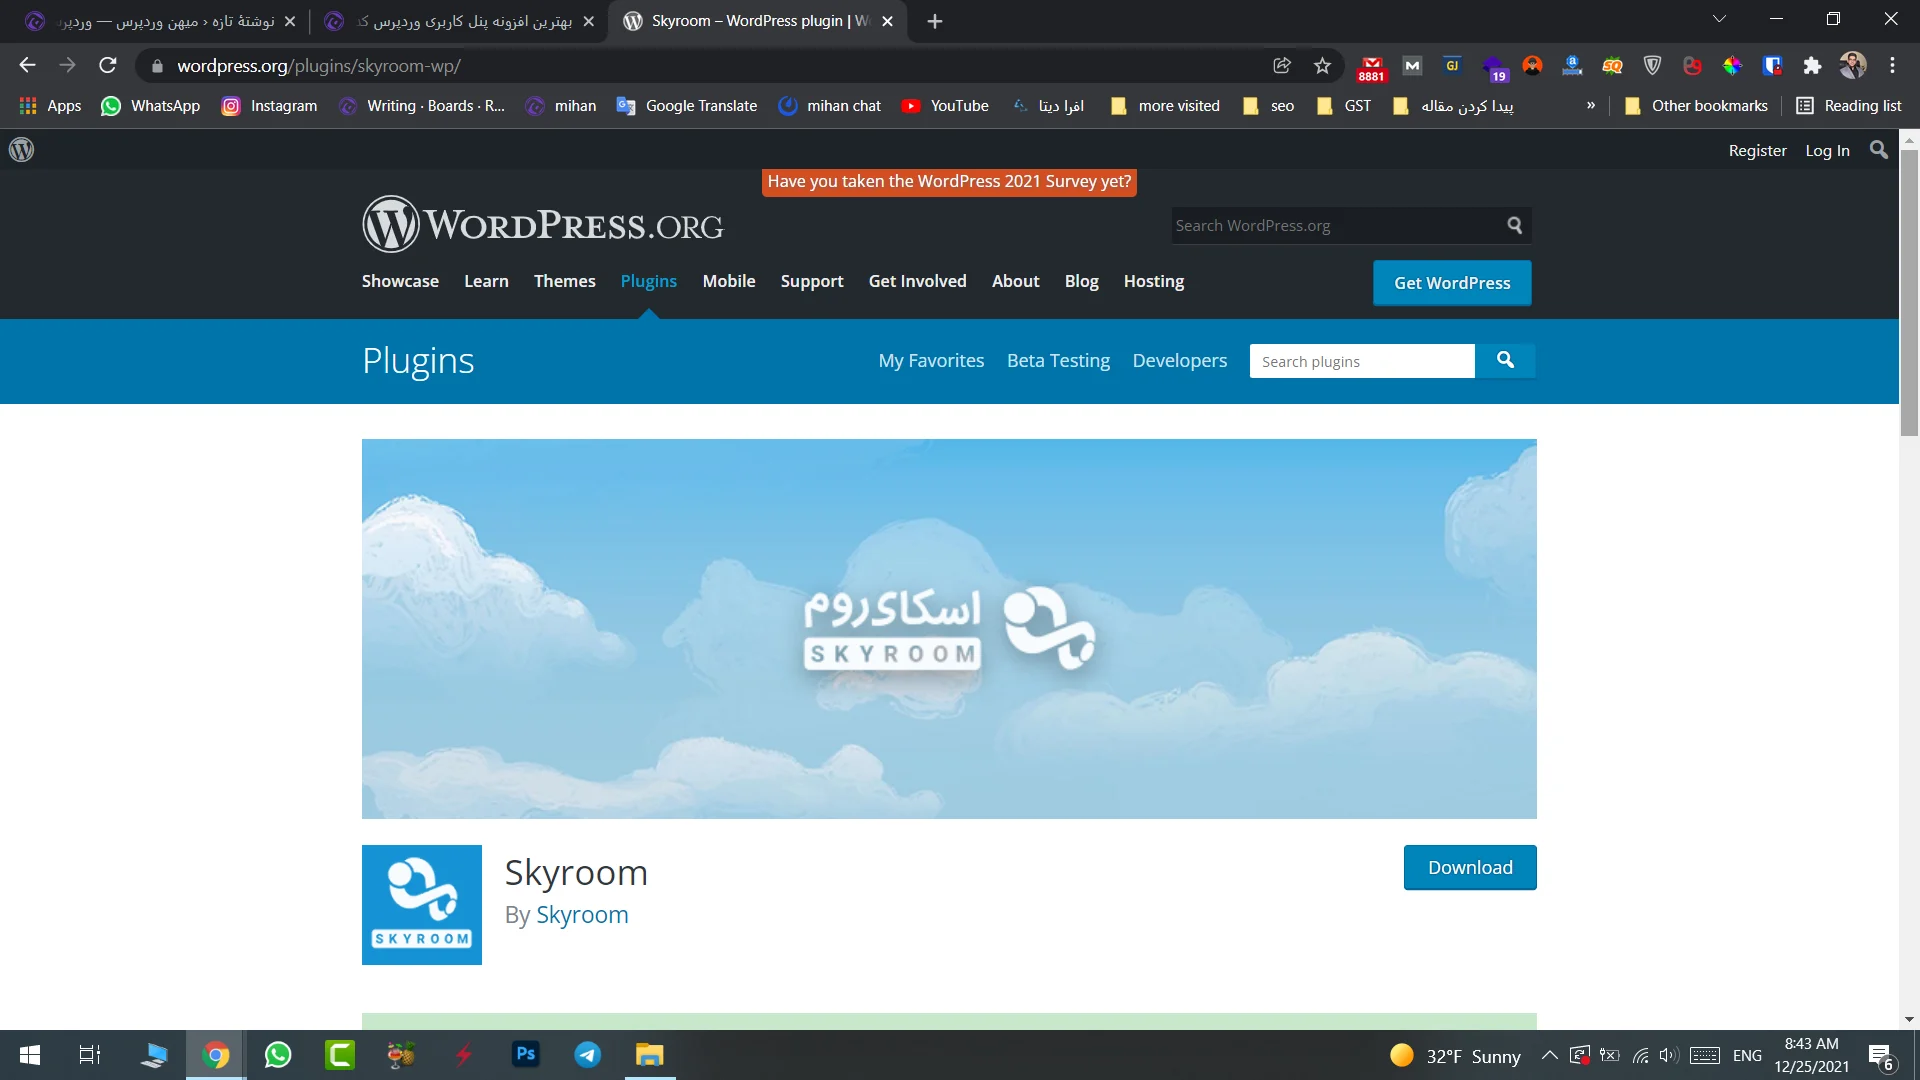Click the WordPress 2021 Survey banner toggle
This screenshot has width=1920, height=1080.
pyautogui.click(x=948, y=181)
